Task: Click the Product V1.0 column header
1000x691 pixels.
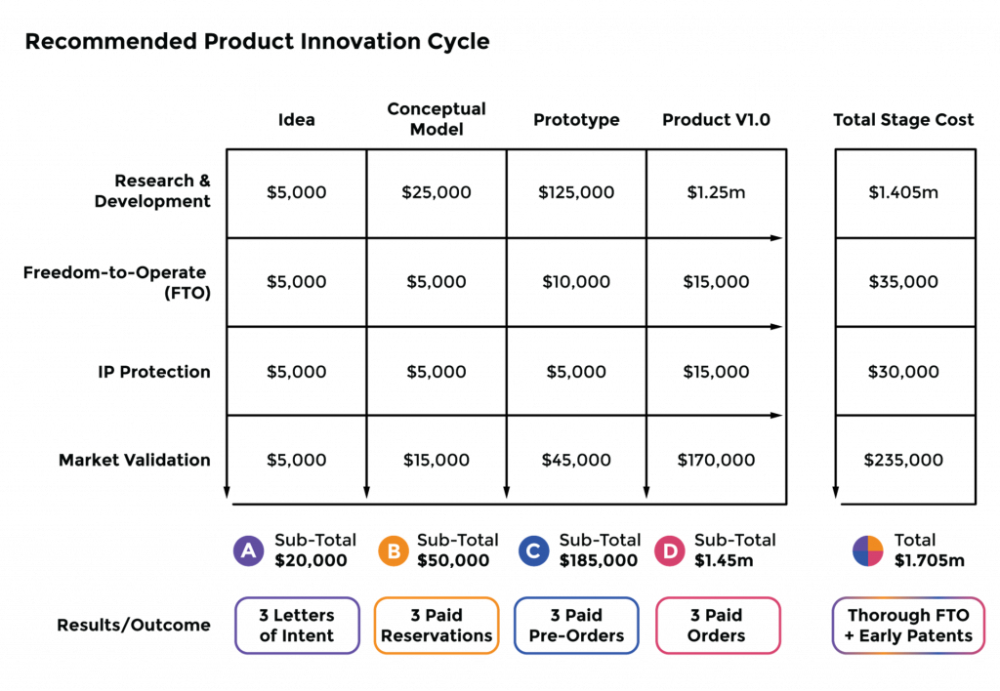Action: (716, 120)
